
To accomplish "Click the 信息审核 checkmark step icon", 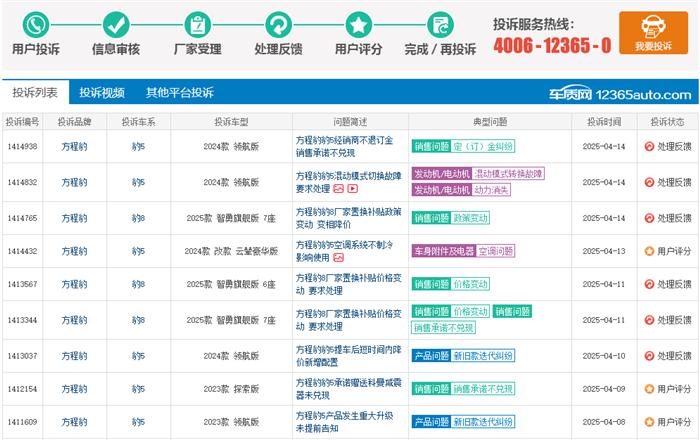I will (116, 25).
